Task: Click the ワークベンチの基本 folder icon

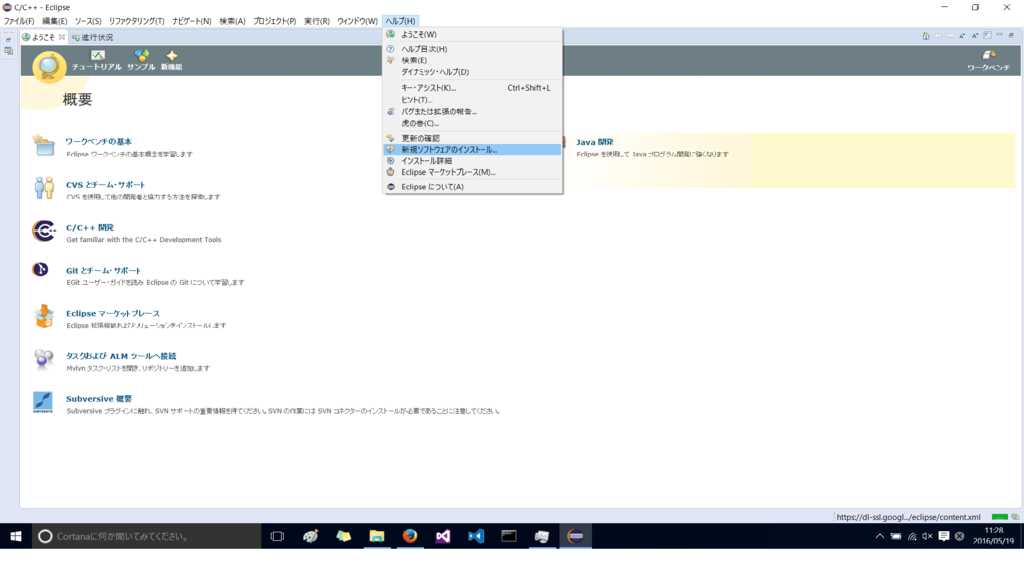Action: coord(44,145)
